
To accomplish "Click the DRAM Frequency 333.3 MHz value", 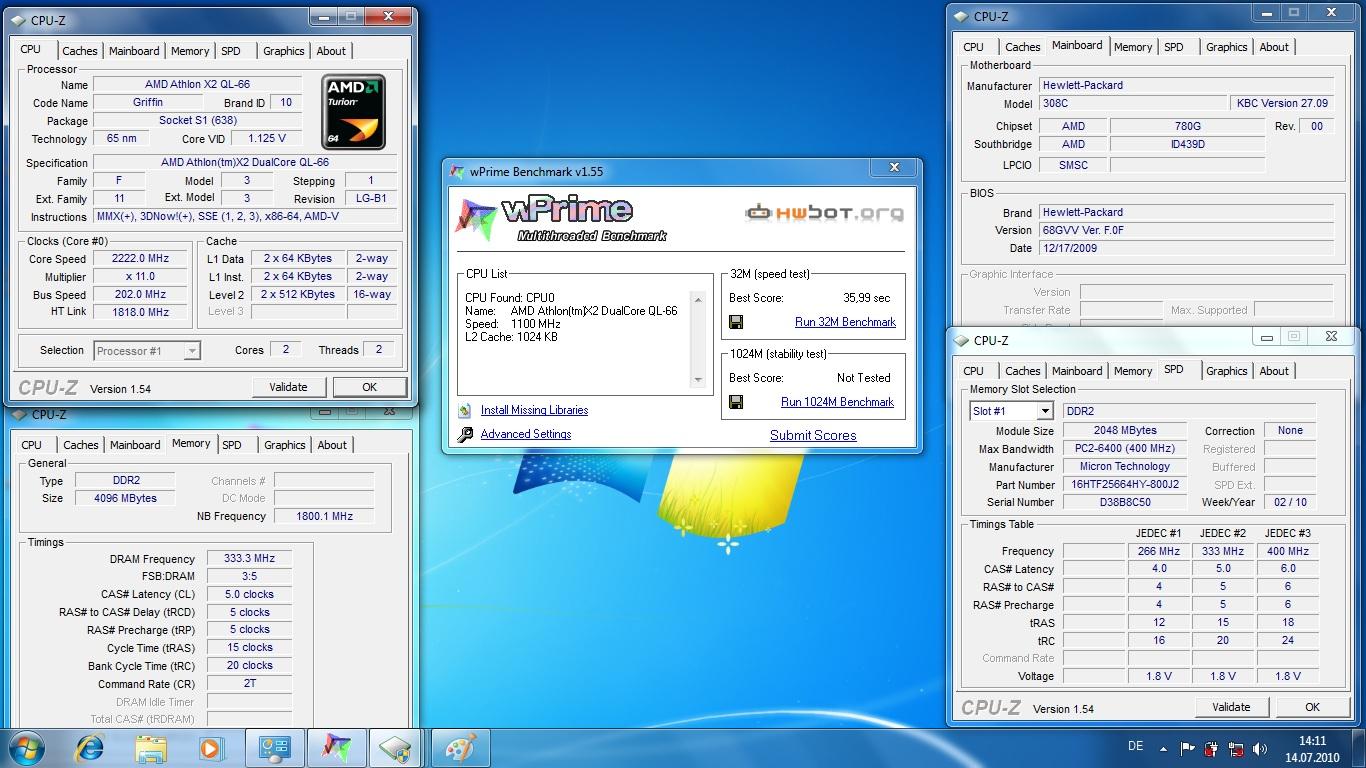I will [x=250, y=559].
